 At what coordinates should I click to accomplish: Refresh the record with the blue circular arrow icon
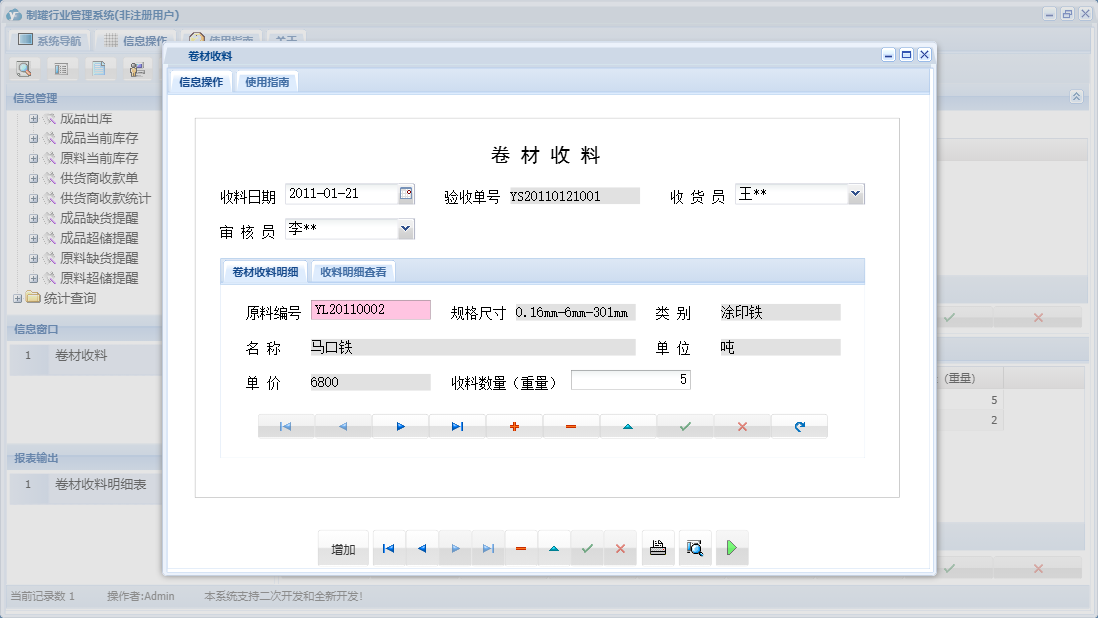click(797, 425)
